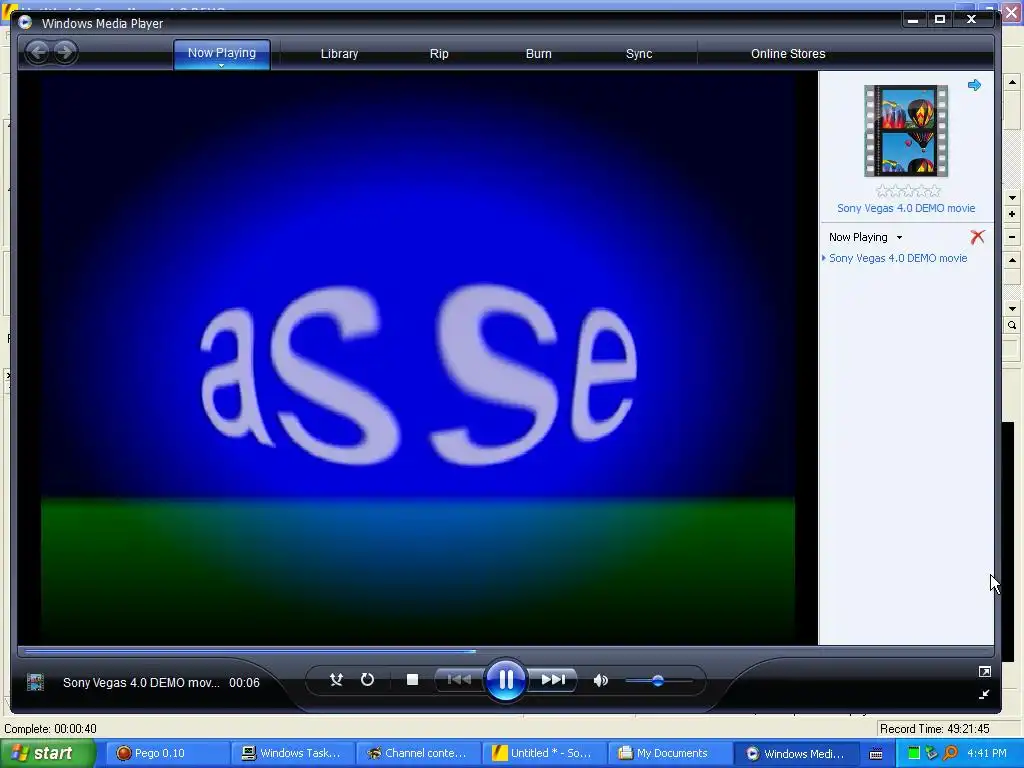Image resolution: width=1024 pixels, height=768 pixels.
Task: Switch to Channel content taskbar button
Action: click(418, 753)
